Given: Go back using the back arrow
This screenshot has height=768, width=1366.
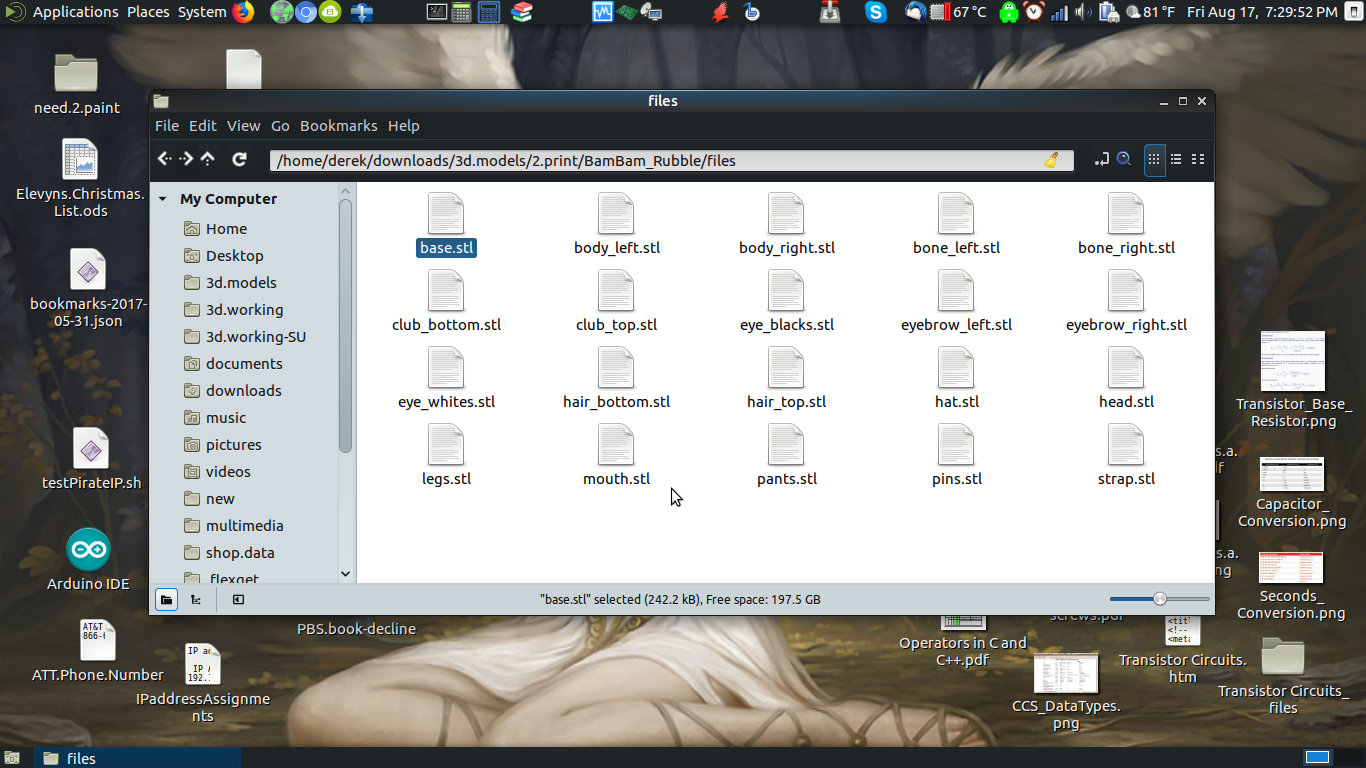Looking at the screenshot, I should (164, 159).
